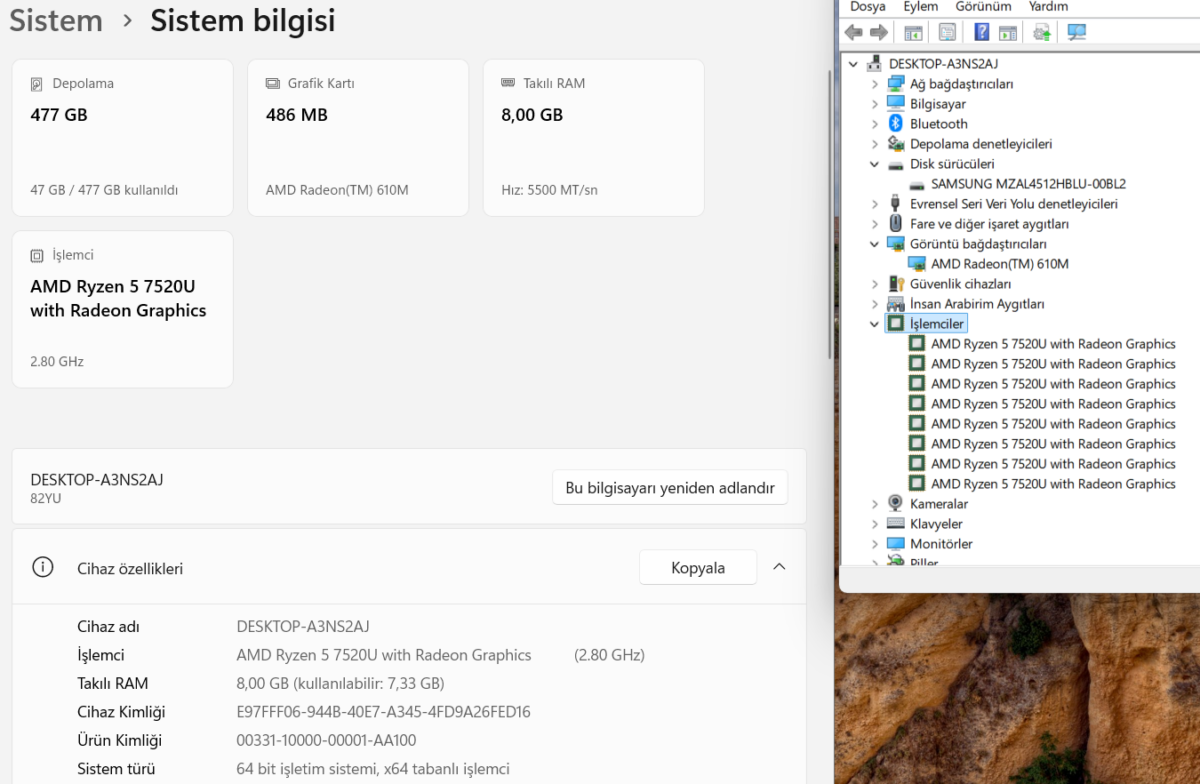This screenshot has height=784, width=1200.
Task: Expand the Depolama denetleyicileri node
Action: [x=874, y=144]
